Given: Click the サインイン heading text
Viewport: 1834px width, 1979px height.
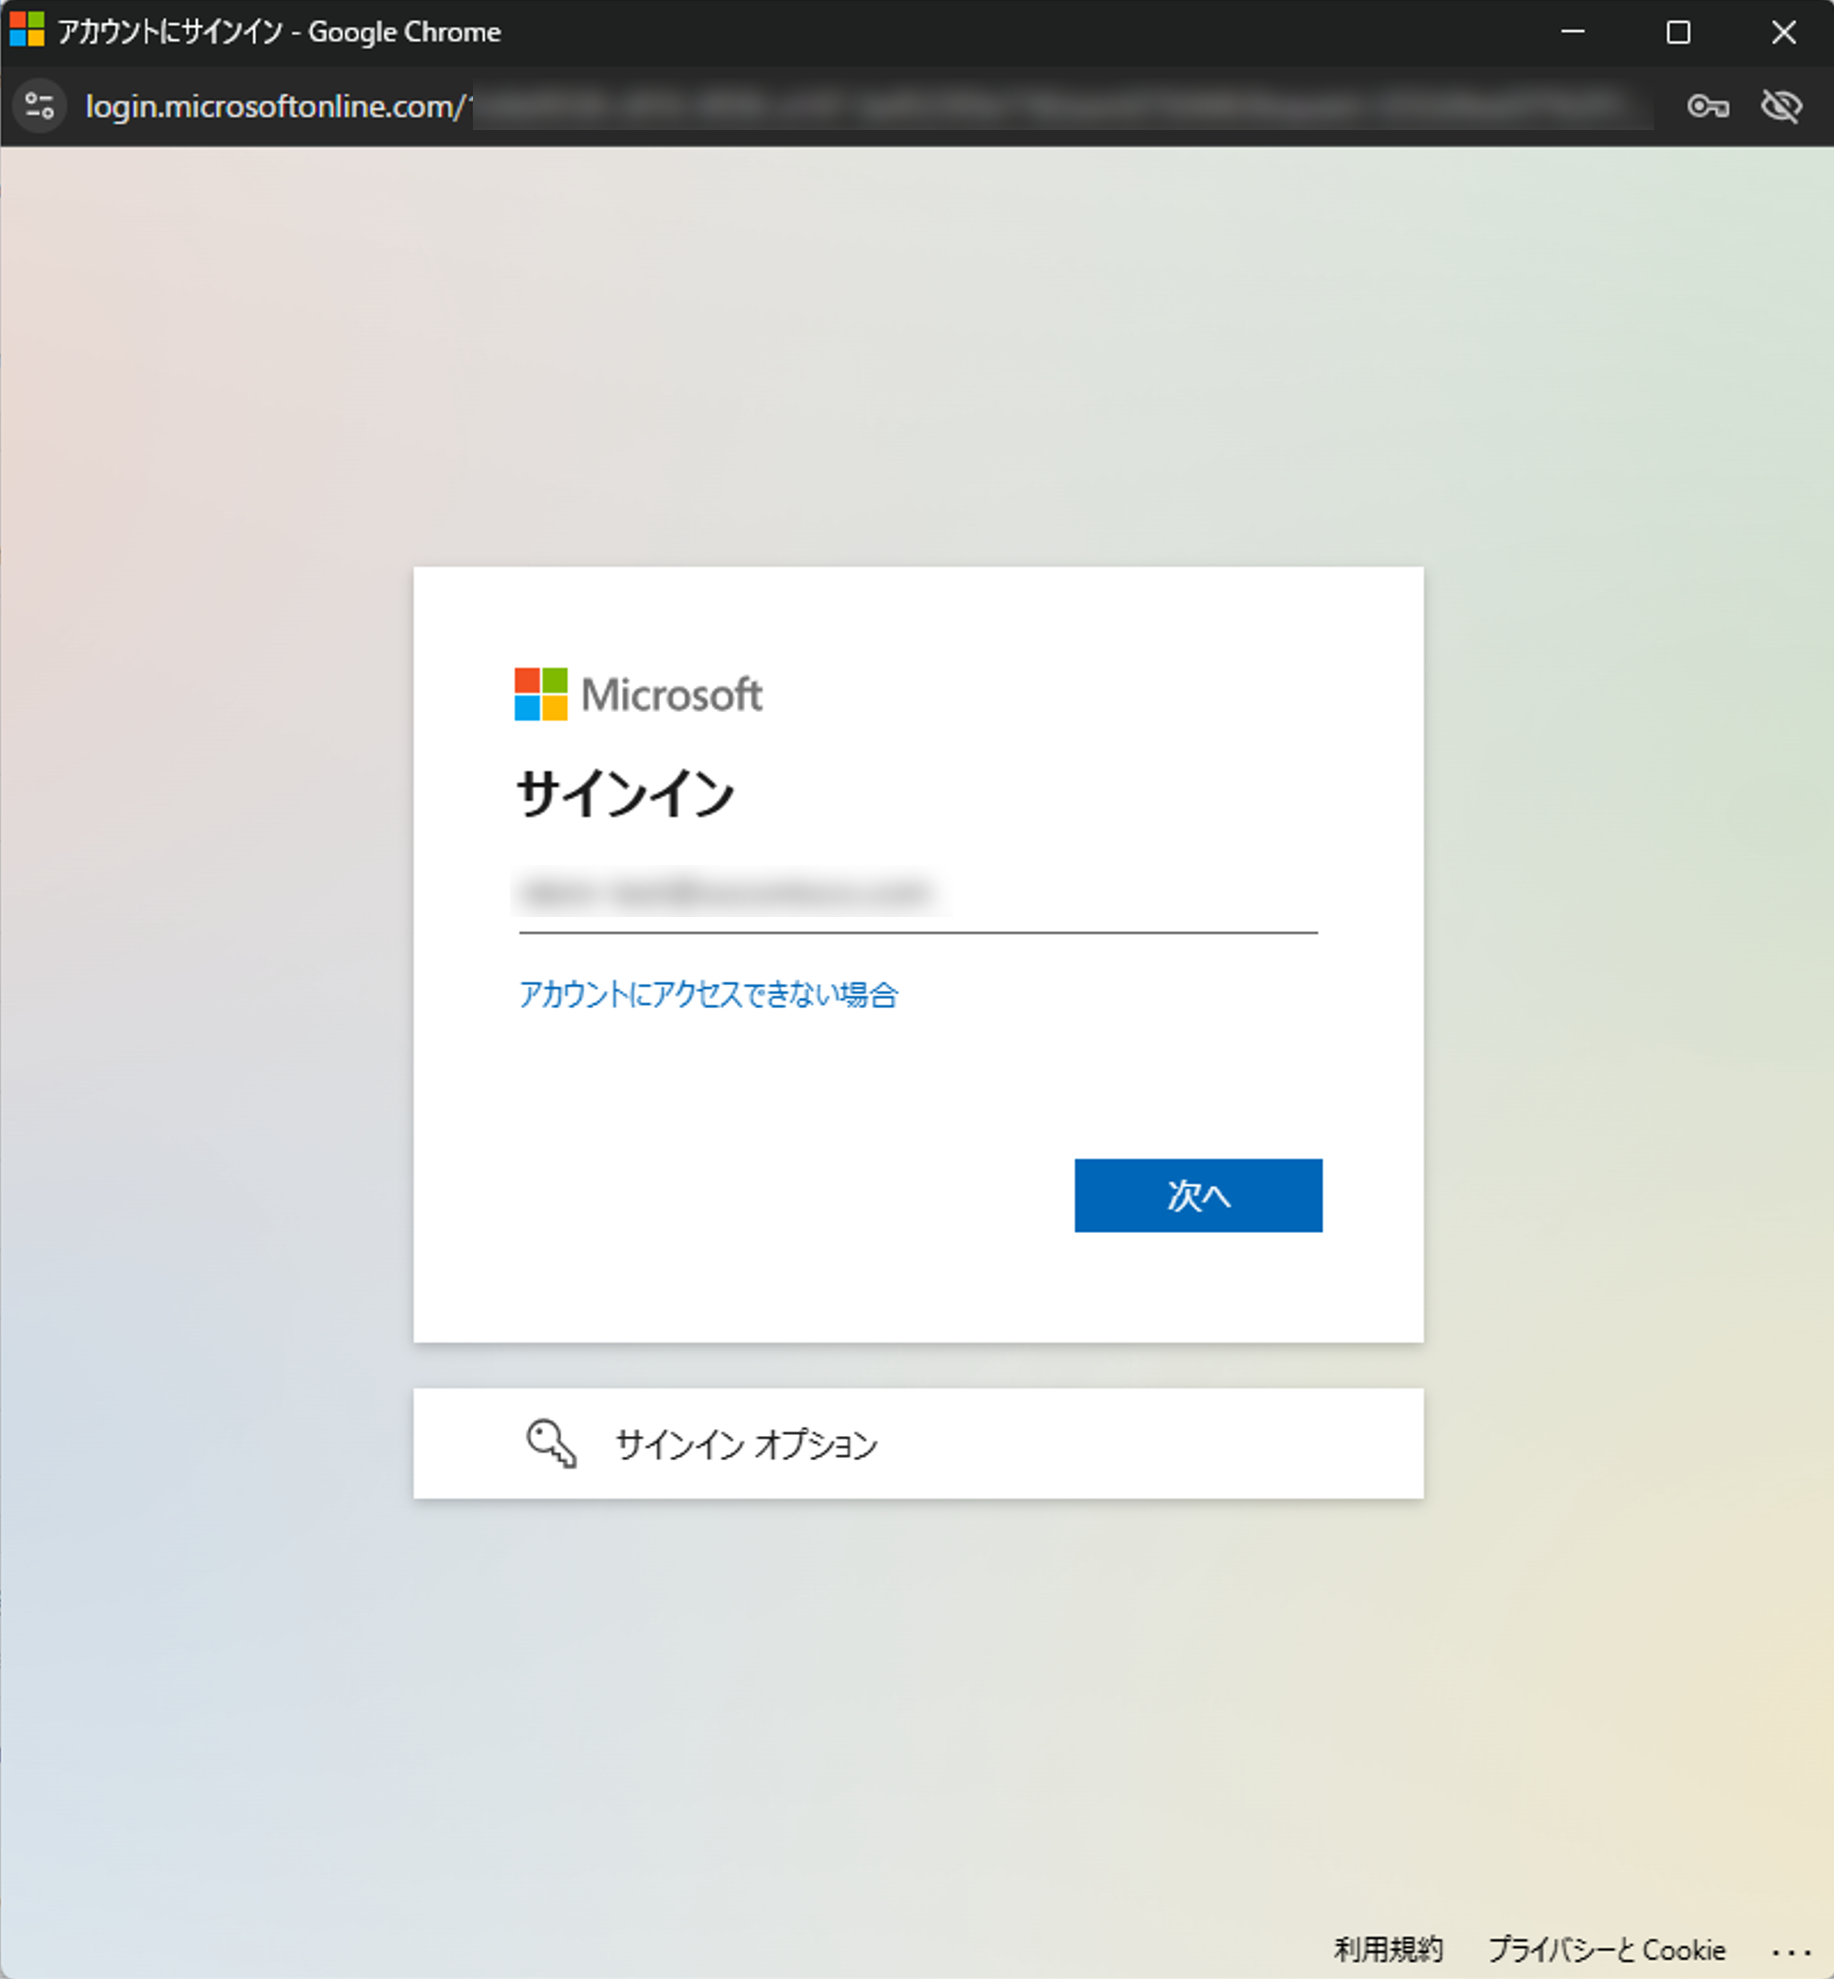Looking at the screenshot, I should (x=626, y=794).
